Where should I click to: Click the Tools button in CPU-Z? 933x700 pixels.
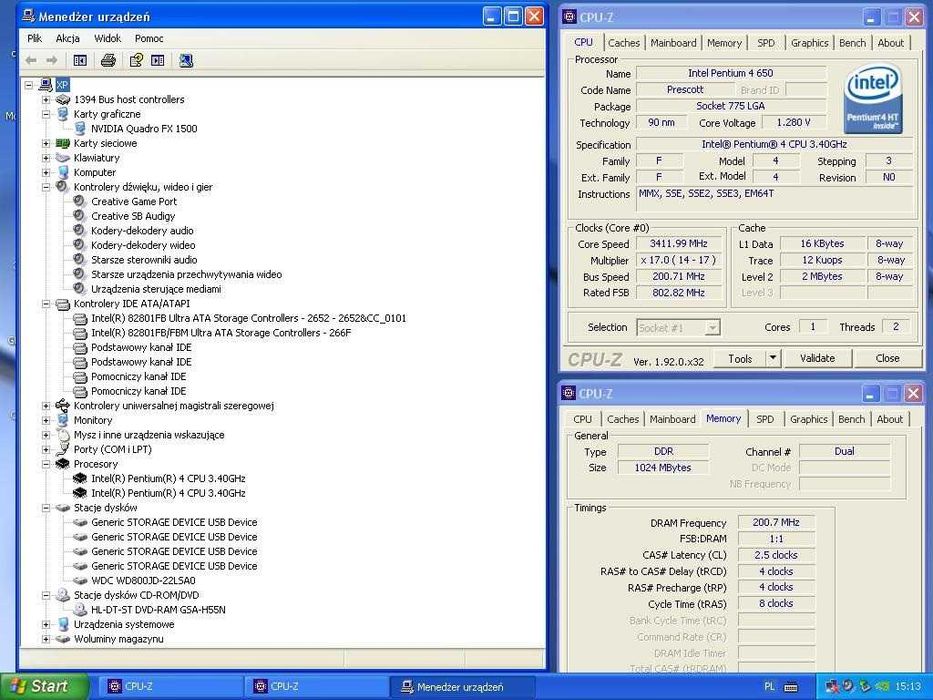pyautogui.click(x=740, y=358)
